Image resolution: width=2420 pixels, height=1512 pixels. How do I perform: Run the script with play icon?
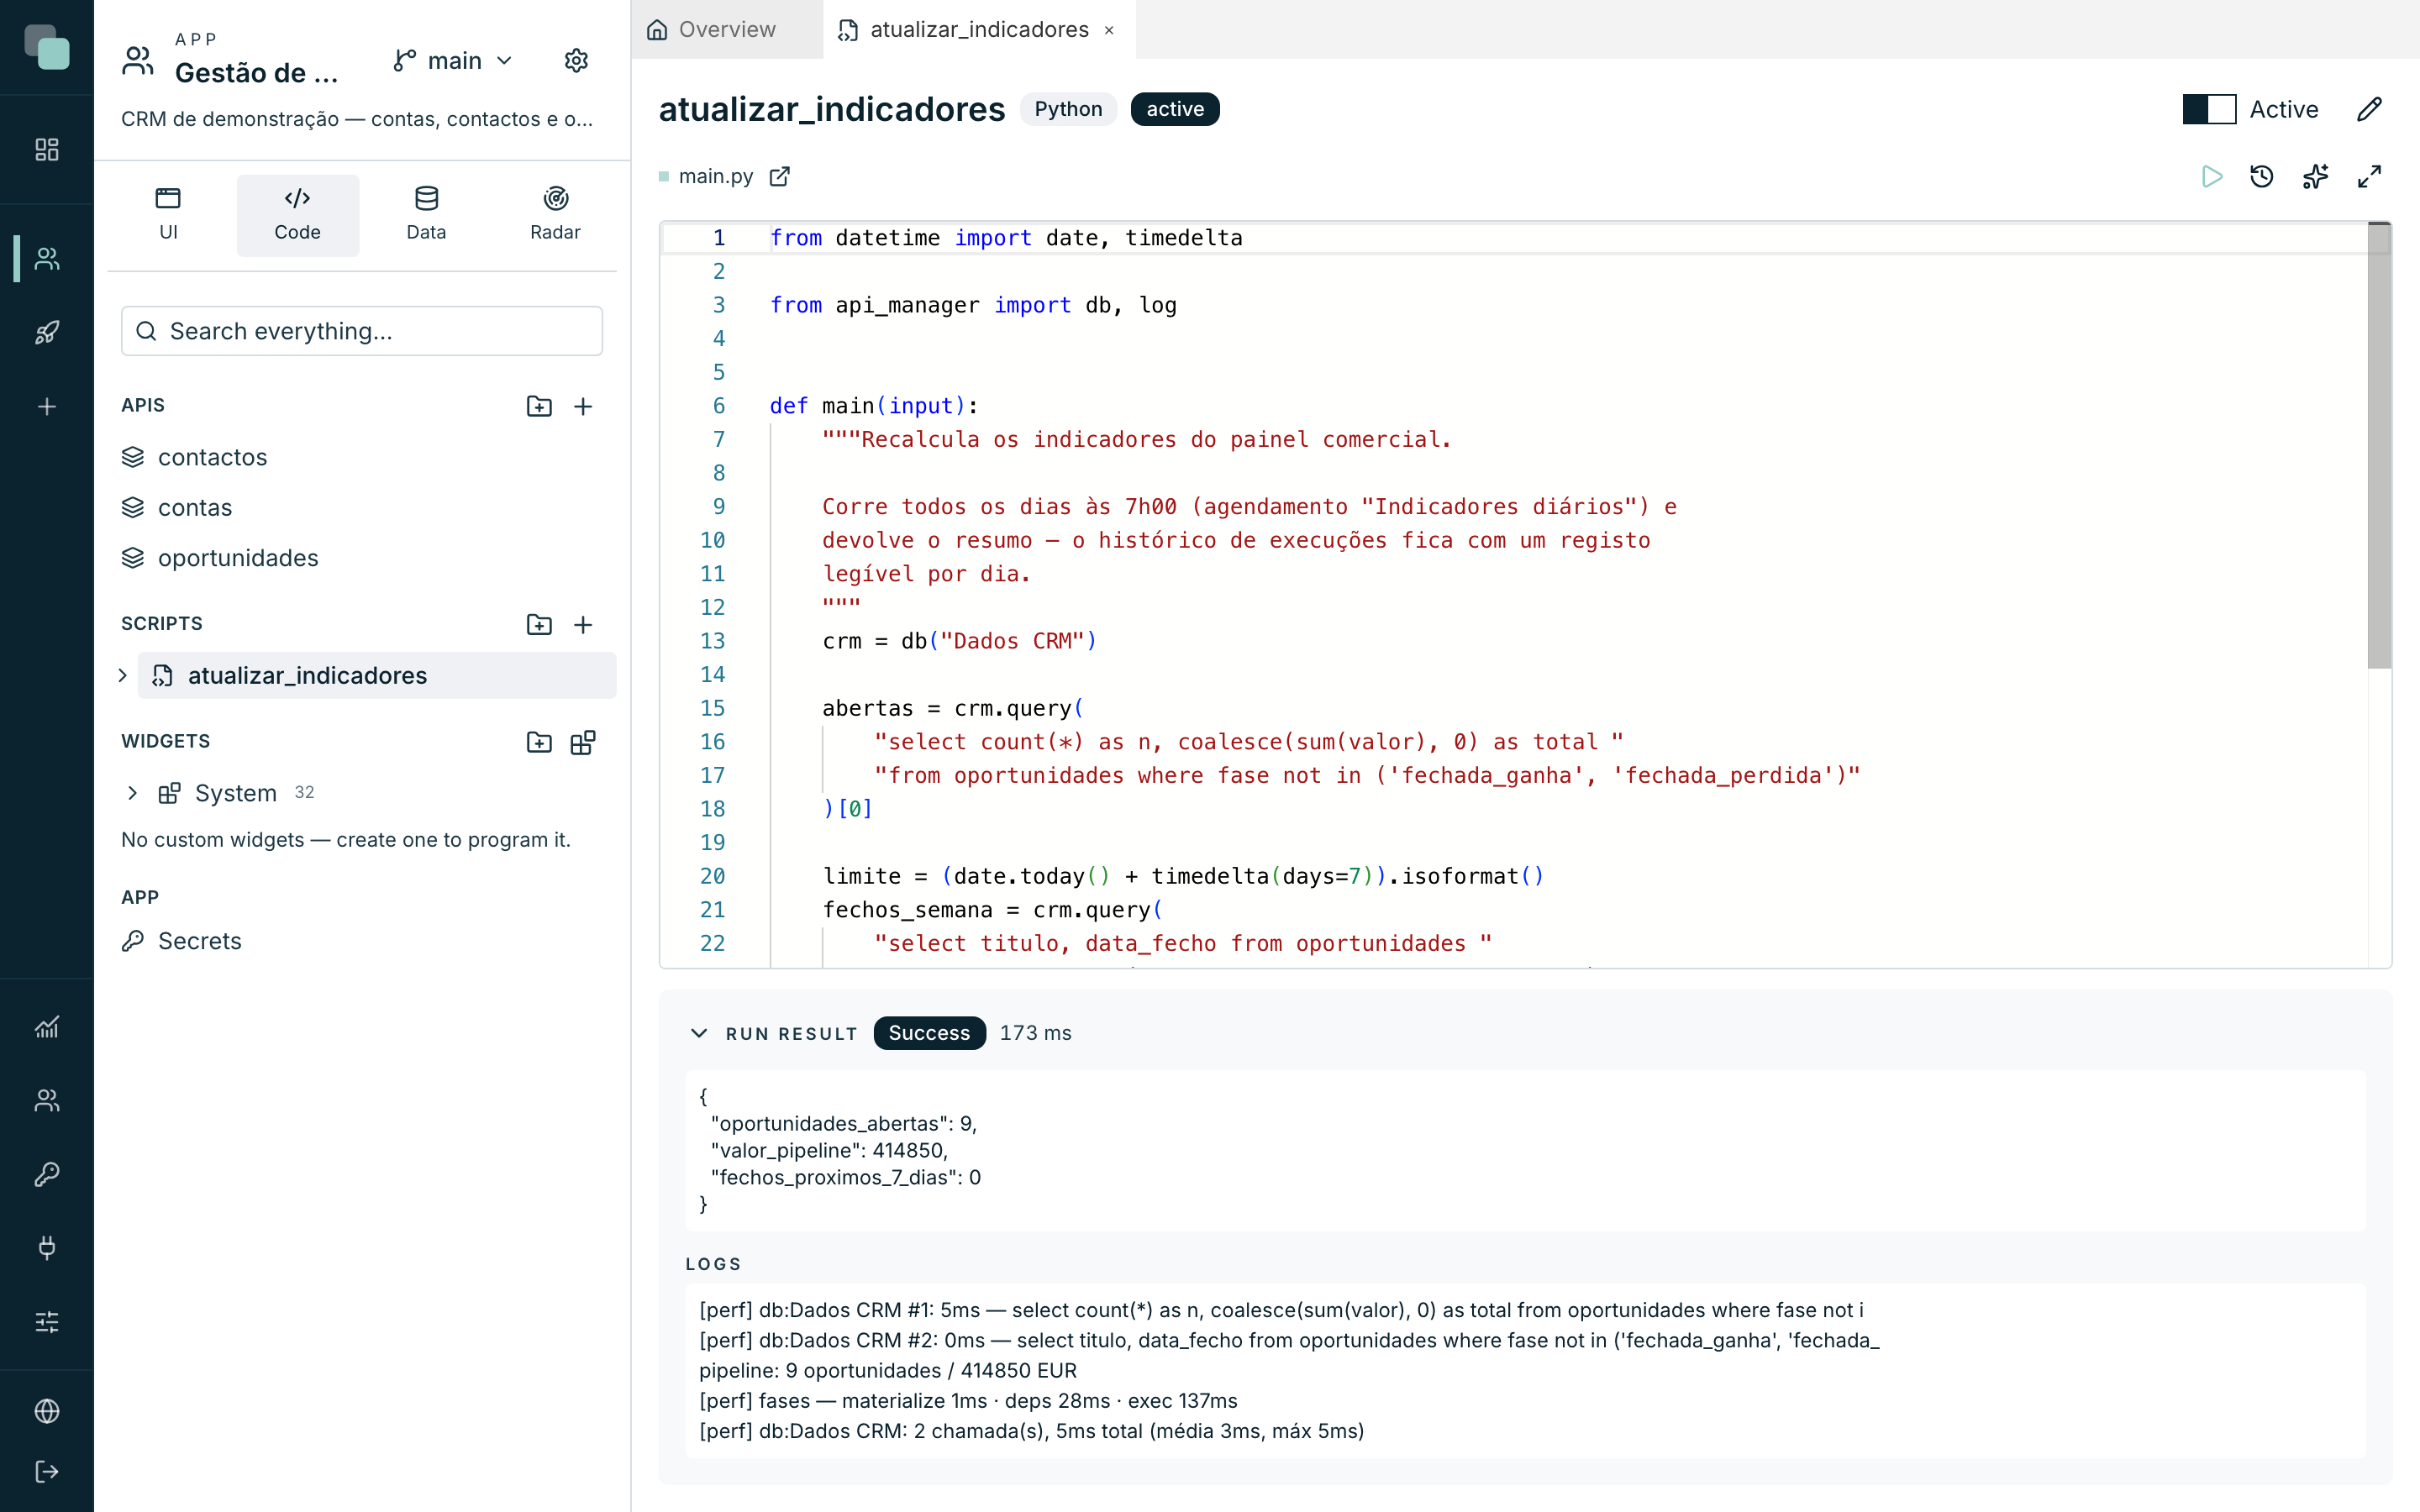point(2212,177)
